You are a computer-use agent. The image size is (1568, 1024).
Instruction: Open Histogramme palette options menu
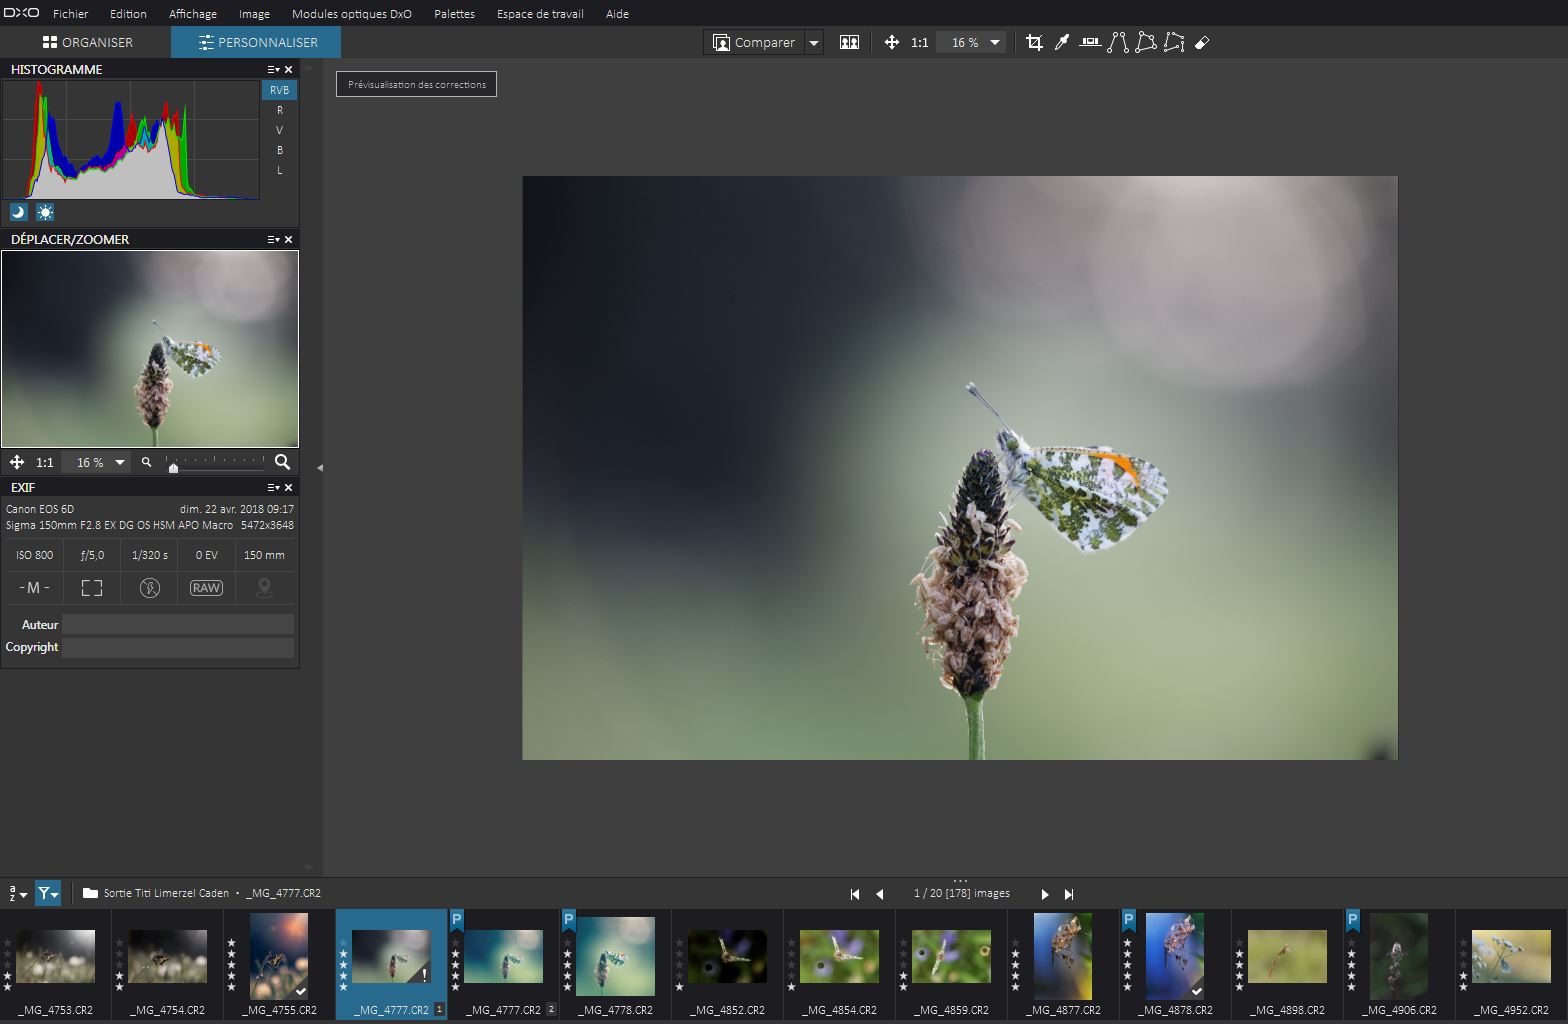tap(273, 69)
